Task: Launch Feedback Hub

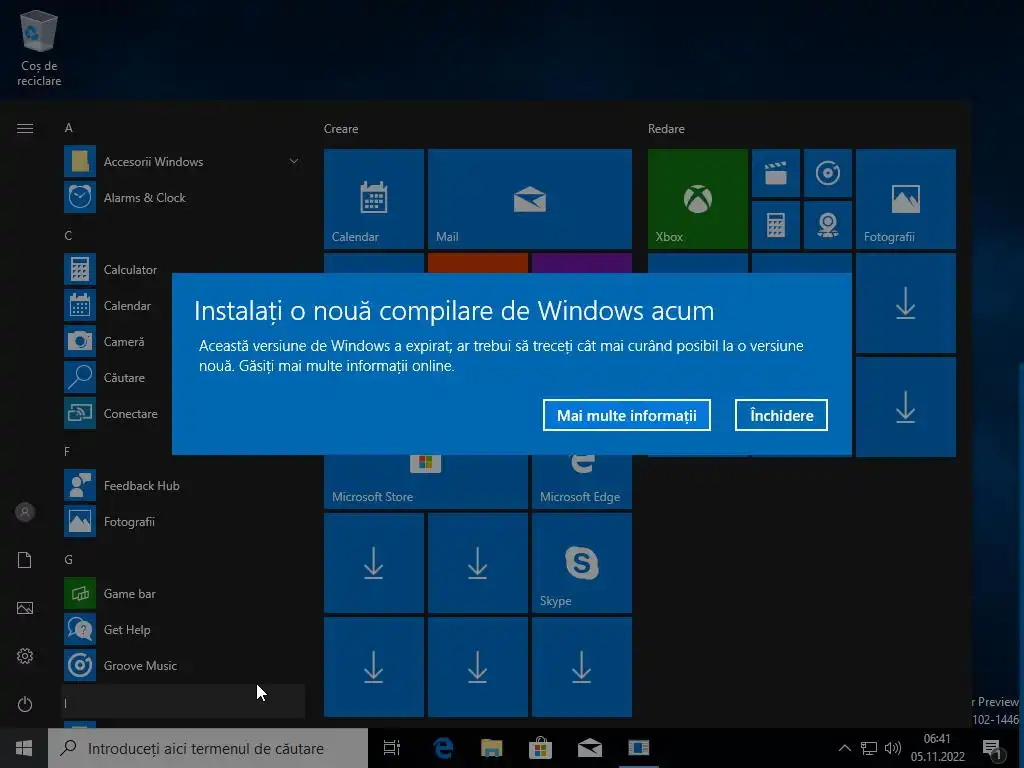Action: click(x=183, y=486)
